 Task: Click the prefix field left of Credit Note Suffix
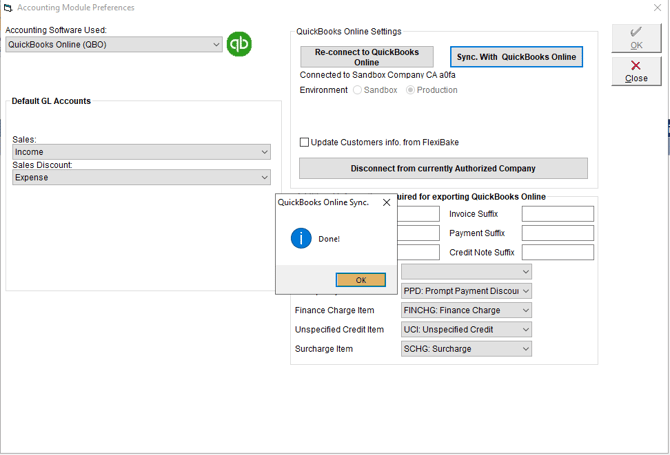(418, 252)
